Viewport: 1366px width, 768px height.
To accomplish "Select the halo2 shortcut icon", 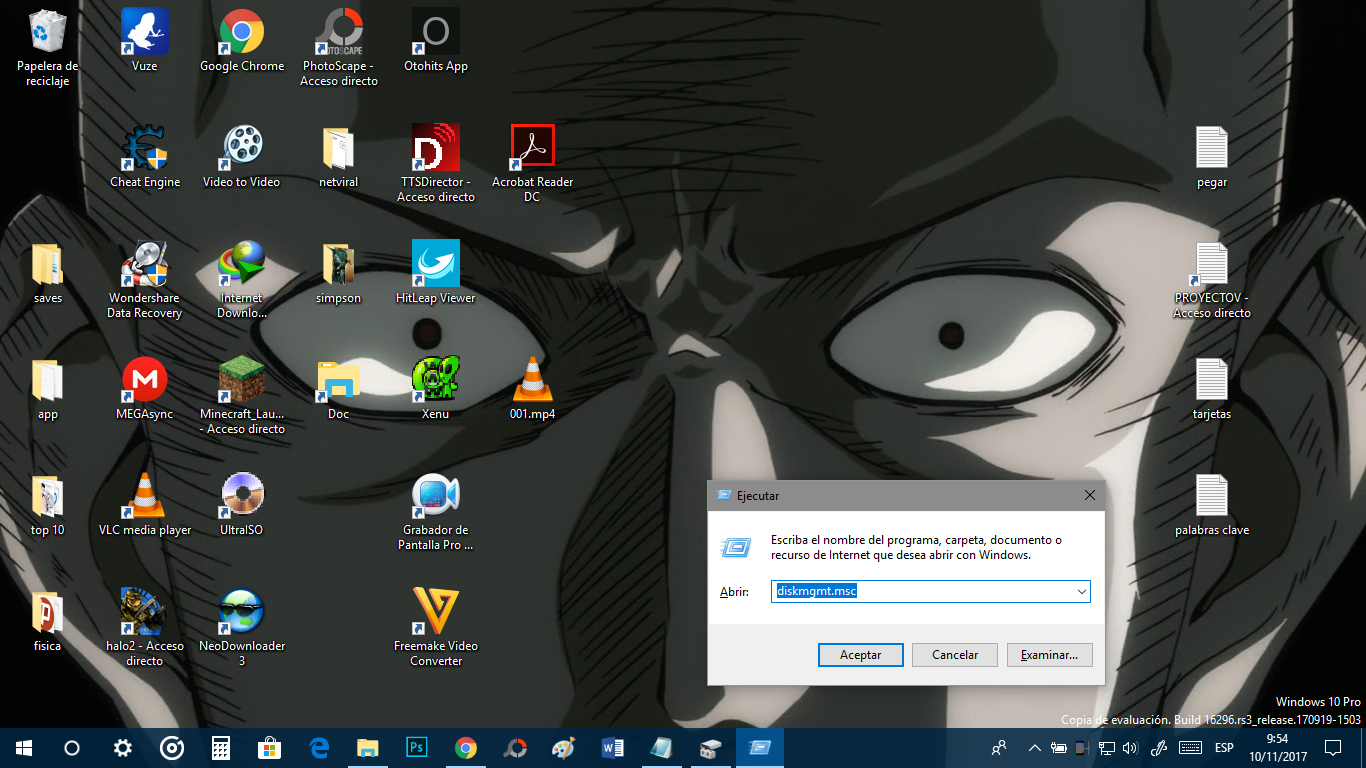I will (x=144, y=627).
